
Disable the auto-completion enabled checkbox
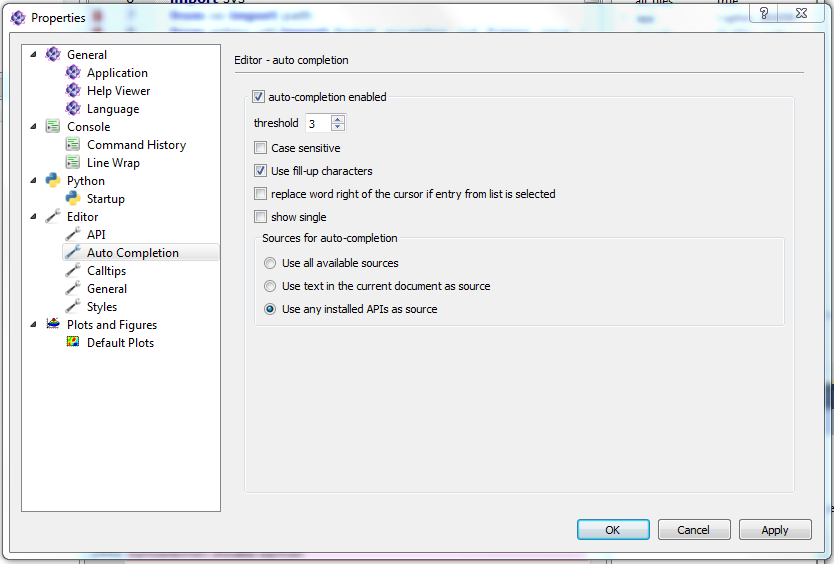[x=258, y=97]
